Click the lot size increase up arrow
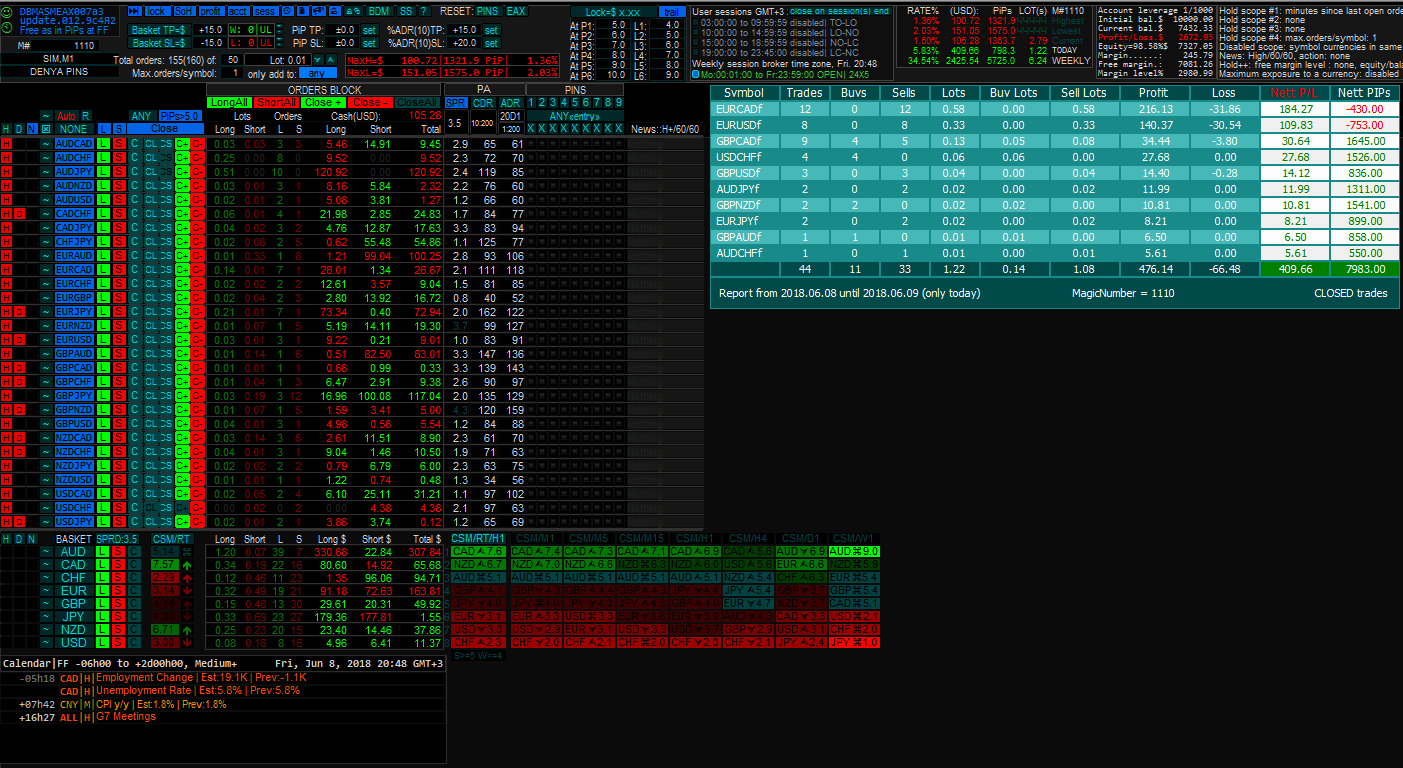The height and width of the screenshot is (768, 1403). [331, 60]
